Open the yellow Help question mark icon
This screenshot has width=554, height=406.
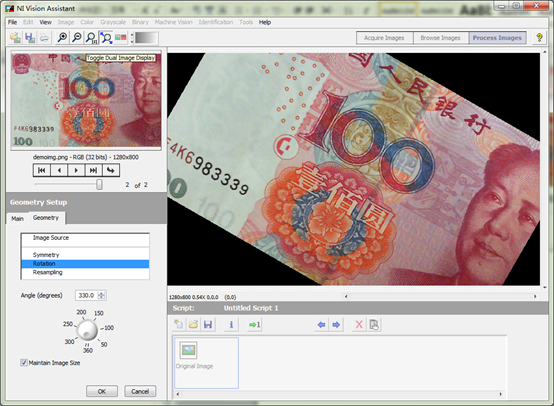pyautogui.click(x=539, y=37)
